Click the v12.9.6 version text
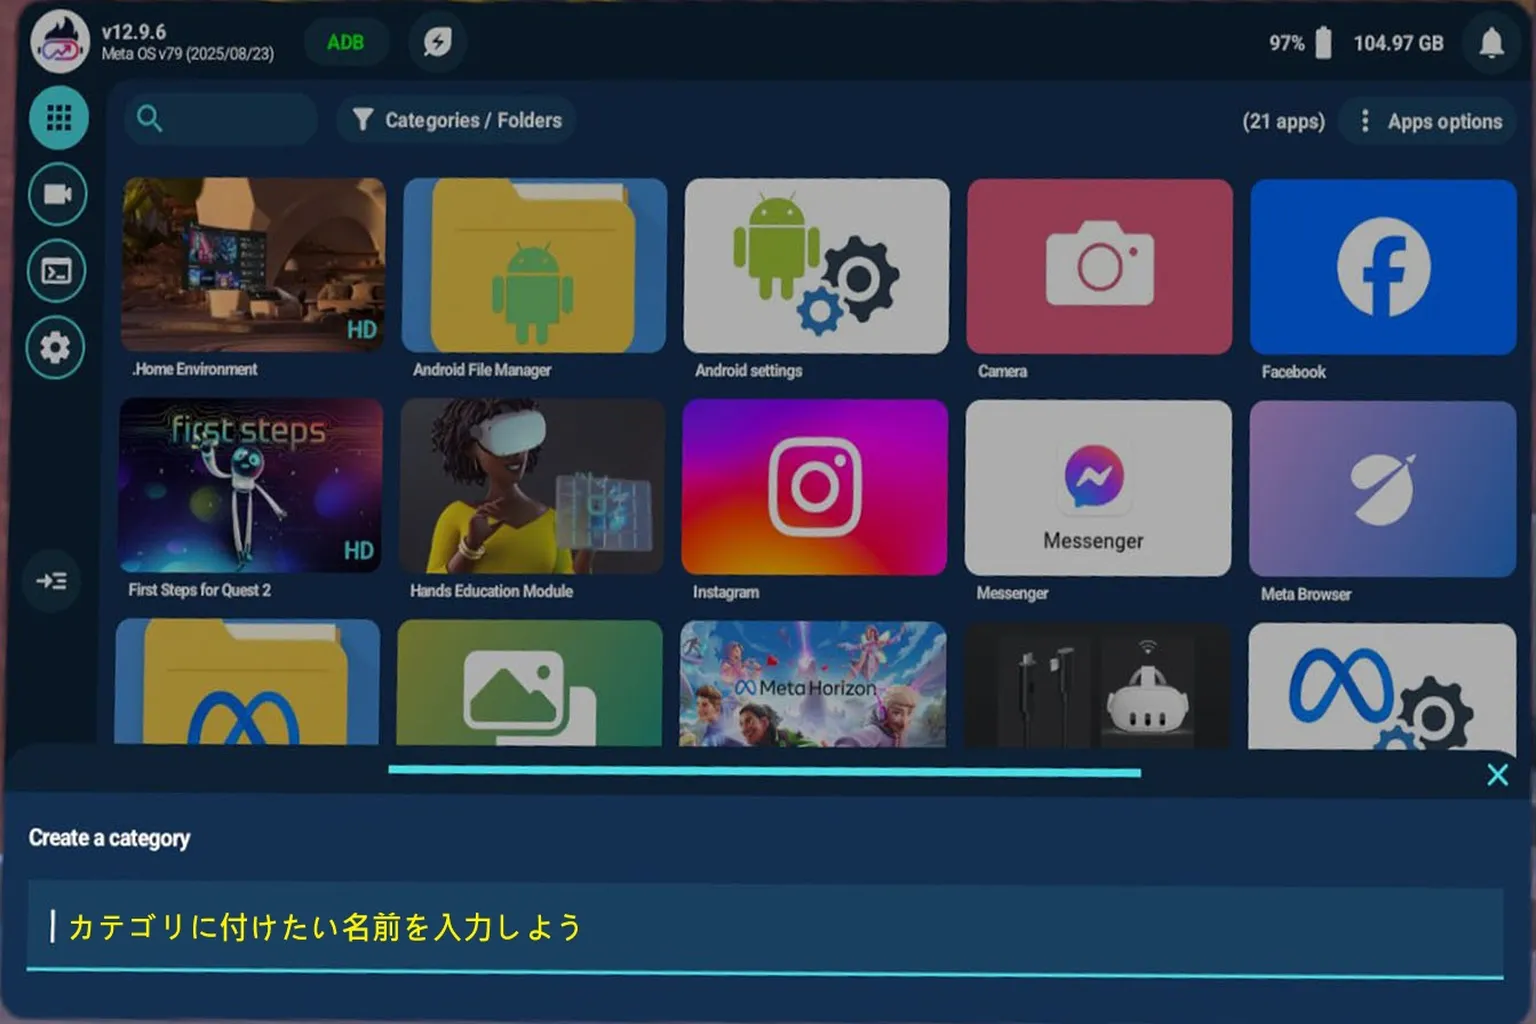Image resolution: width=1536 pixels, height=1024 pixels. click(134, 32)
